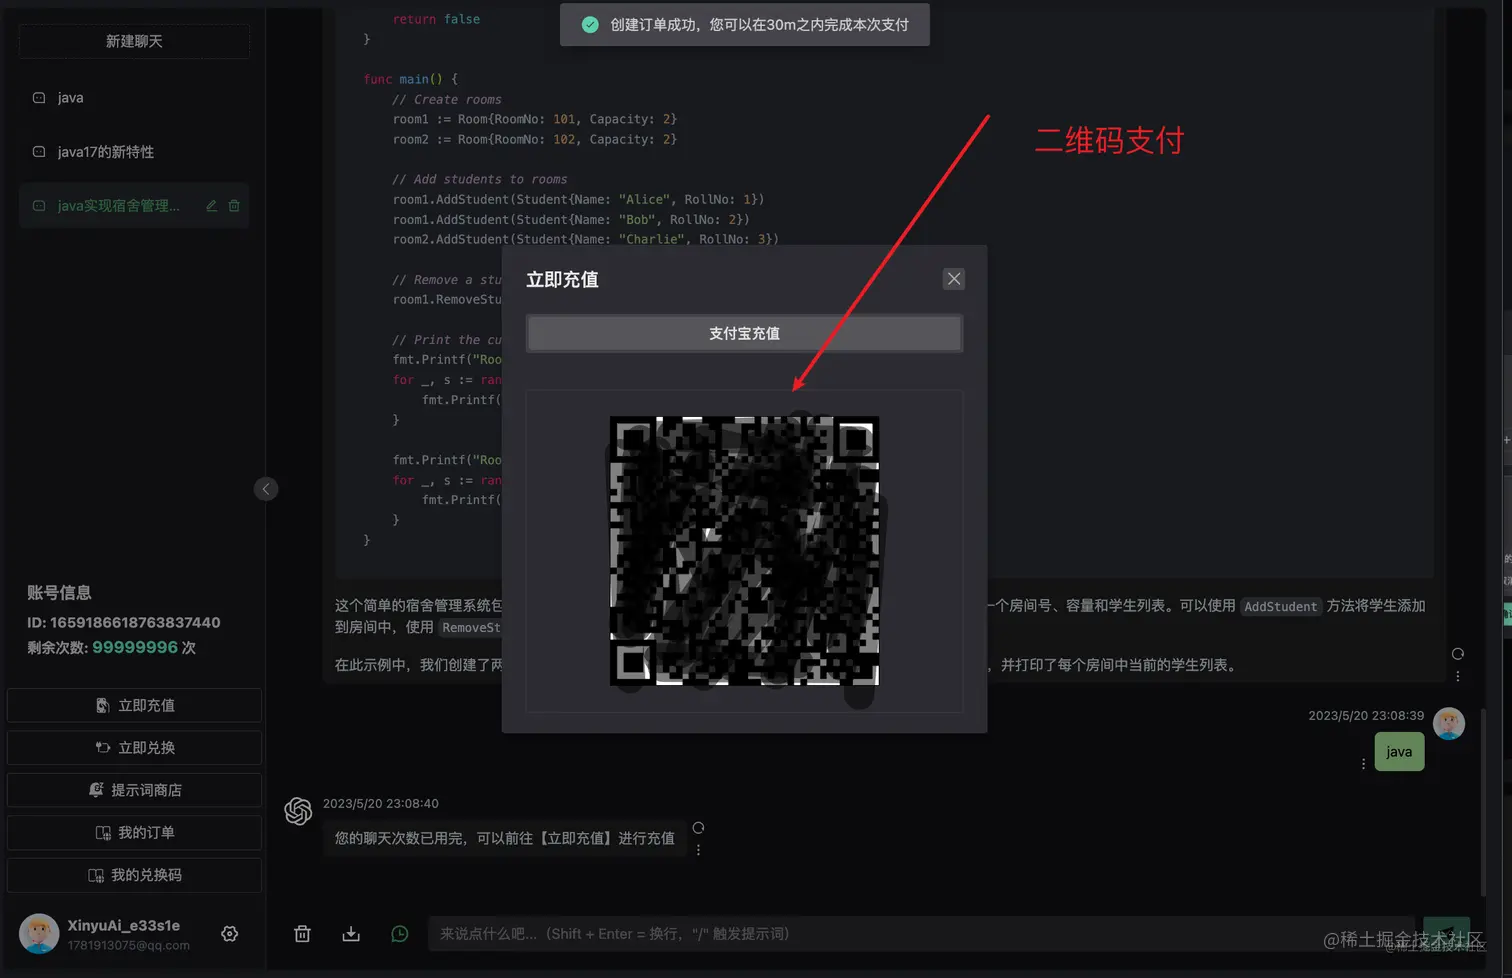Click the AddStudent inline code text
The width and height of the screenshot is (1512, 978).
pyautogui.click(x=1281, y=607)
